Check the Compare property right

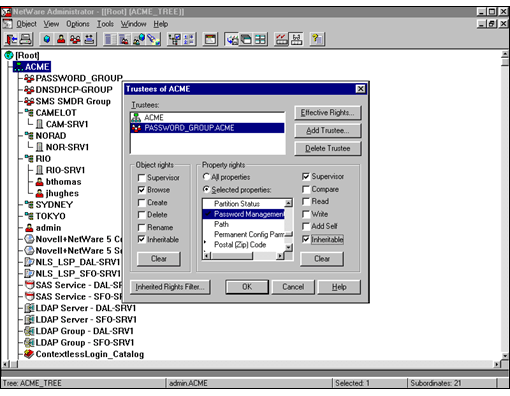coord(306,189)
